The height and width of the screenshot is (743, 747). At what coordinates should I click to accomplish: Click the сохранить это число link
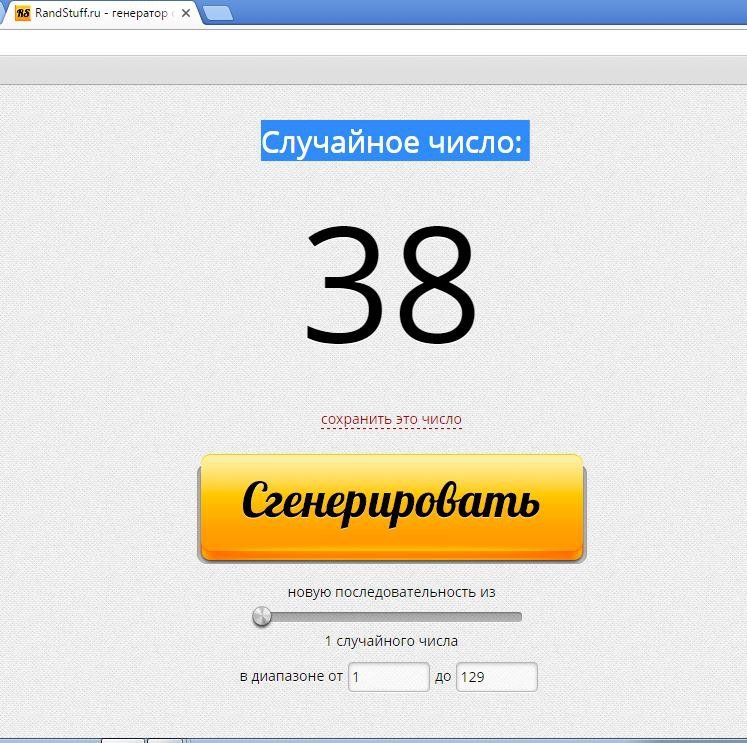coord(391,419)
